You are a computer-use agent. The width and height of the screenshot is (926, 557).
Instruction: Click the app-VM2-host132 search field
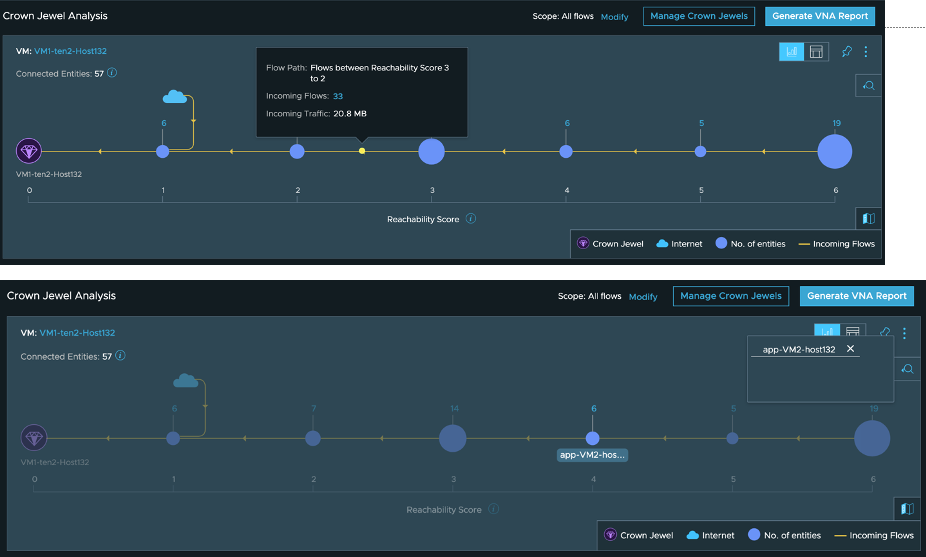point(798,349)
